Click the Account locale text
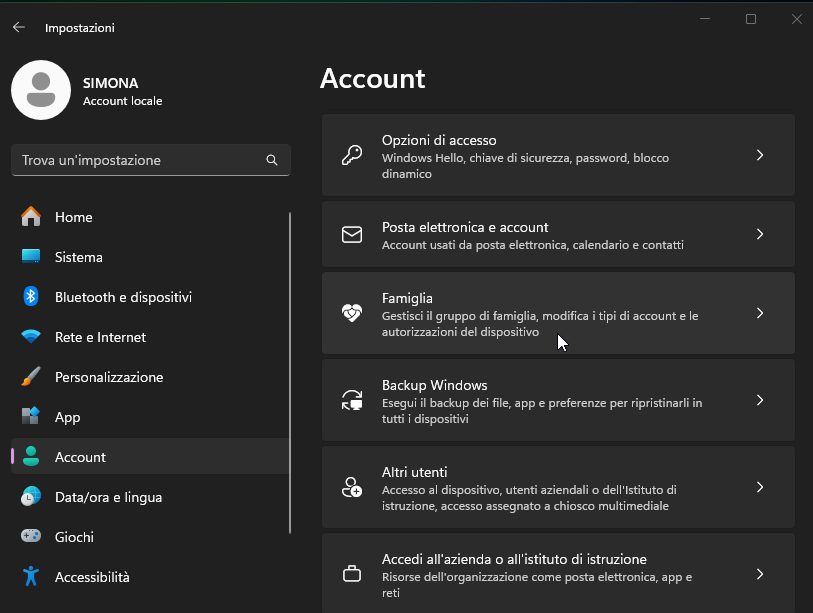This screenshot has width=813, height=613. (x=122, y=101)
